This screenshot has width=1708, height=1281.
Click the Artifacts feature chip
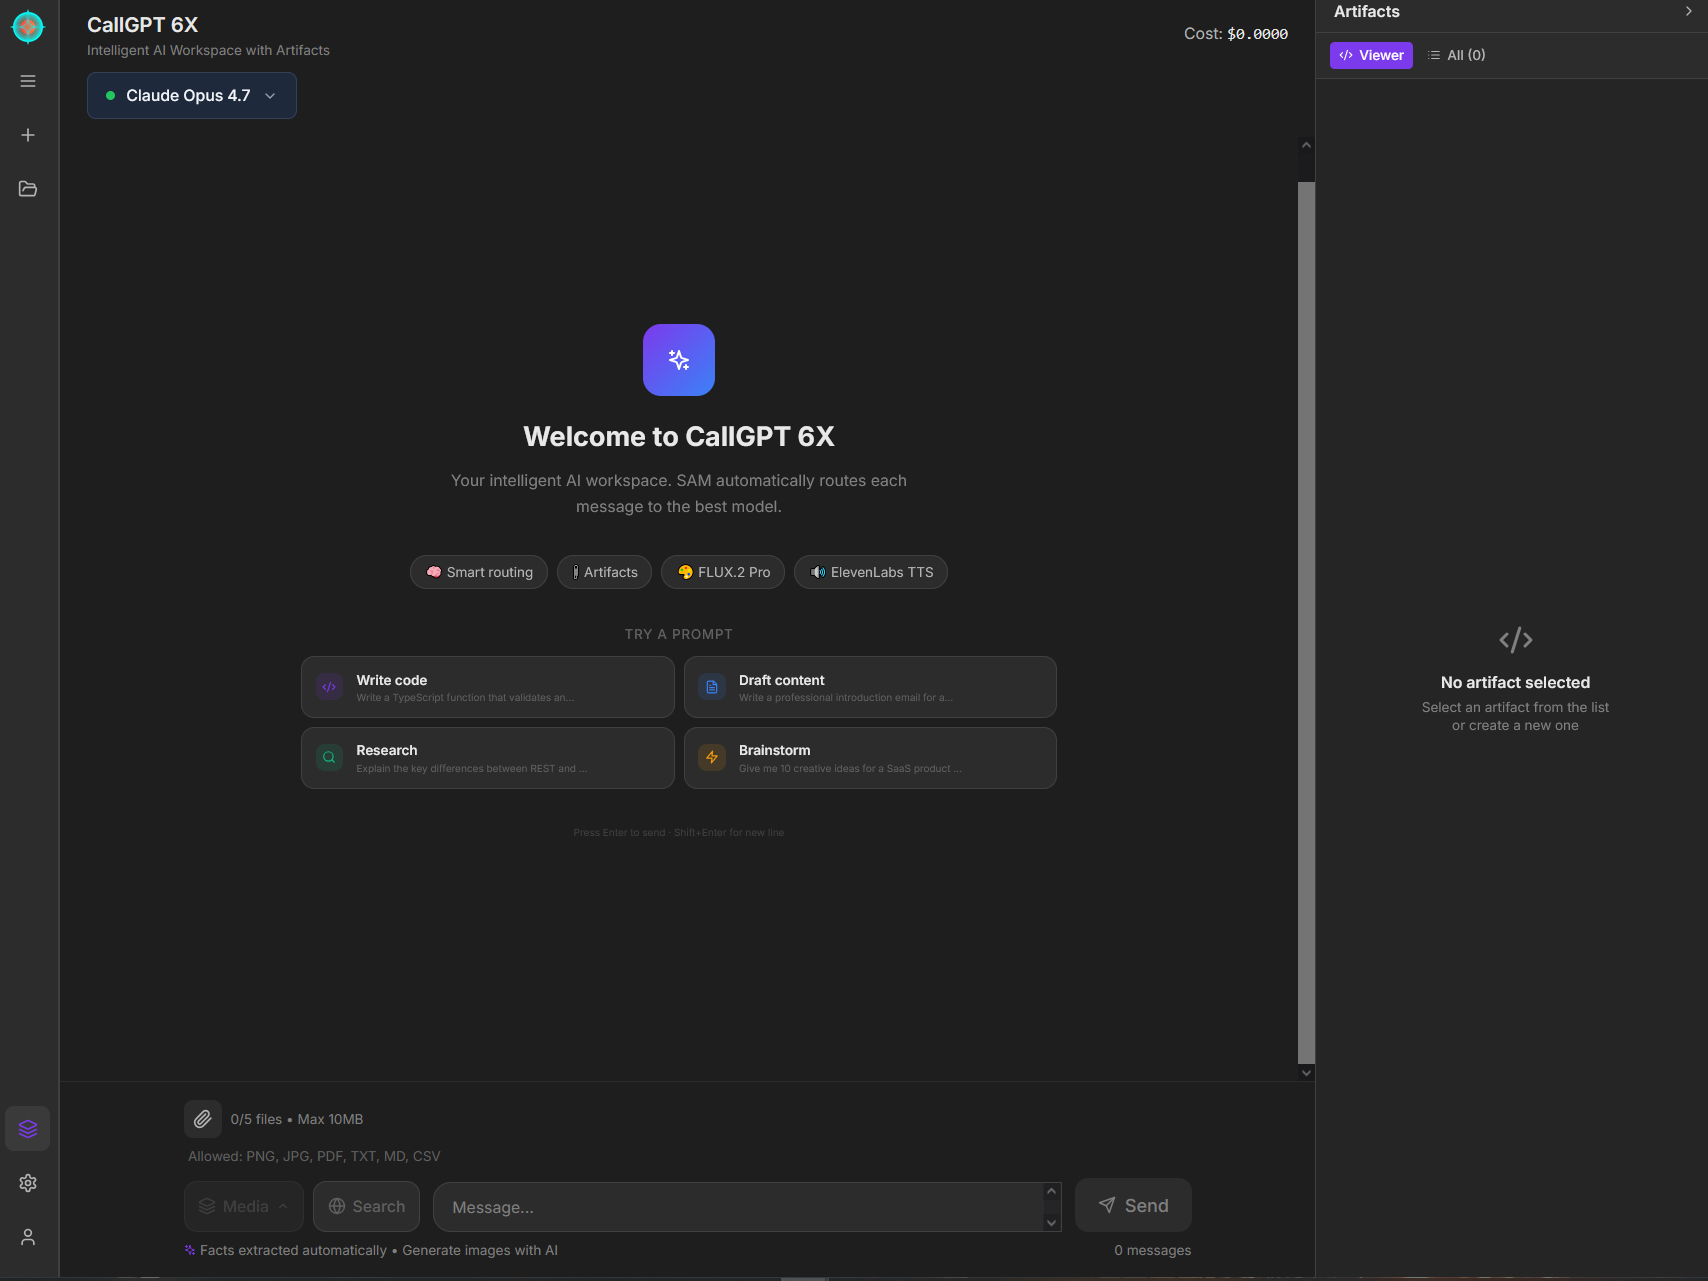[x=604, y=572]
